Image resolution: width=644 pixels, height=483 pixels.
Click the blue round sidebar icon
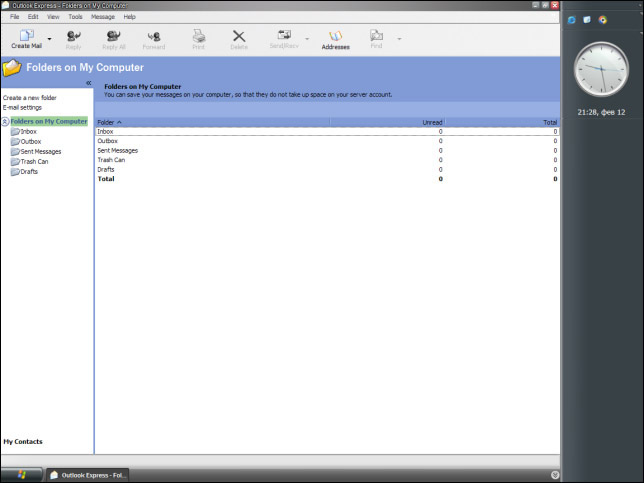pyautogui.click(x=572, y=20)
